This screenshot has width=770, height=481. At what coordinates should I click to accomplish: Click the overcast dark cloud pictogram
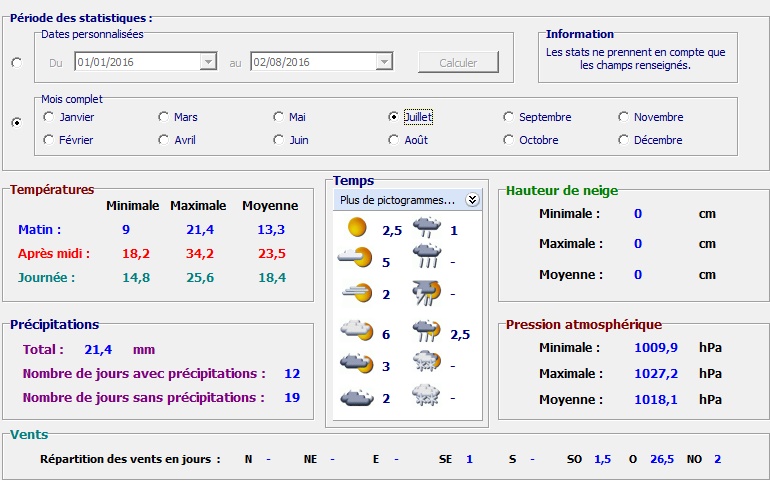[x=357, y=397]
